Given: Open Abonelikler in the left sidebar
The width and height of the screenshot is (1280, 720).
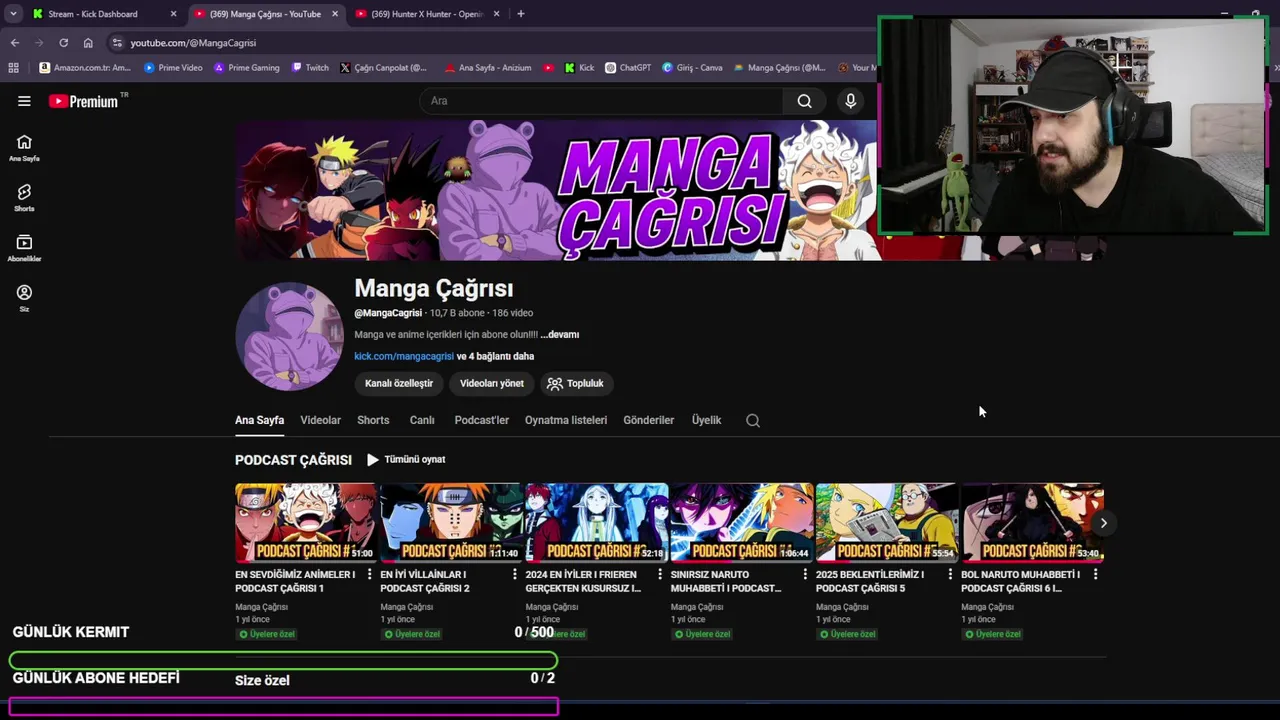Looking at the screenshot, I should (x=24, y=248).
